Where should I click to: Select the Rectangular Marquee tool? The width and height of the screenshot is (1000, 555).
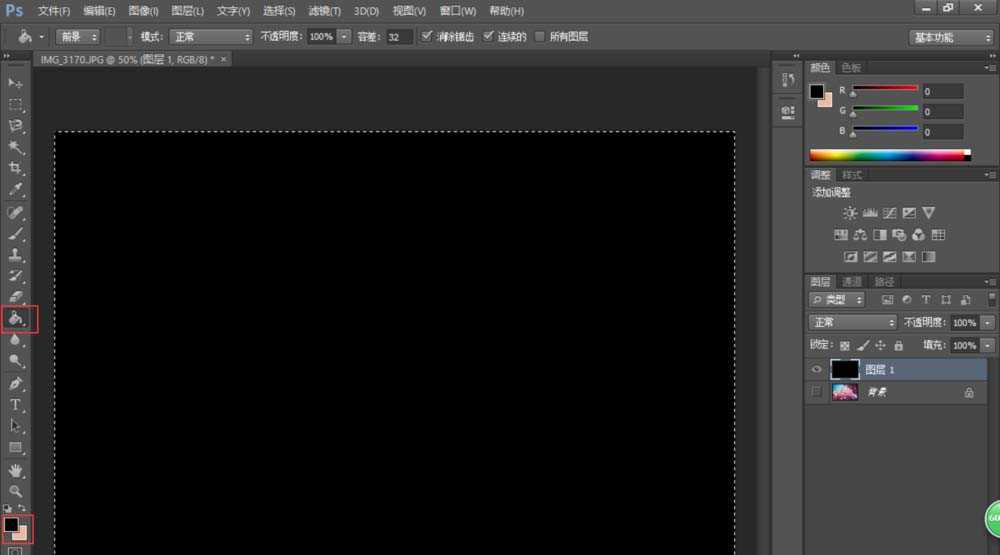(15, 105)
